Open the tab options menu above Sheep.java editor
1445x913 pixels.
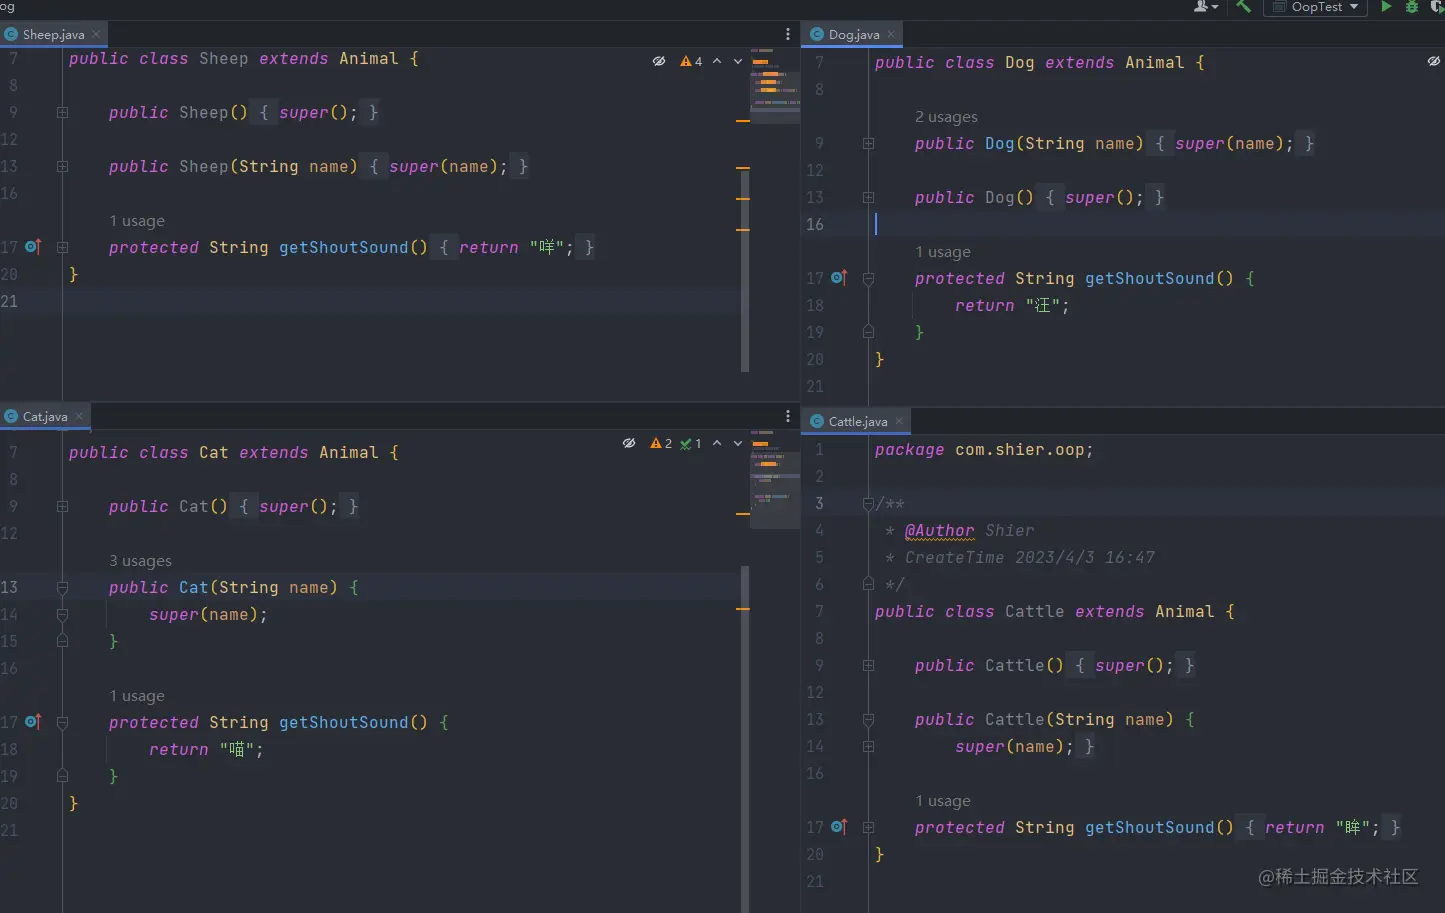788,34
